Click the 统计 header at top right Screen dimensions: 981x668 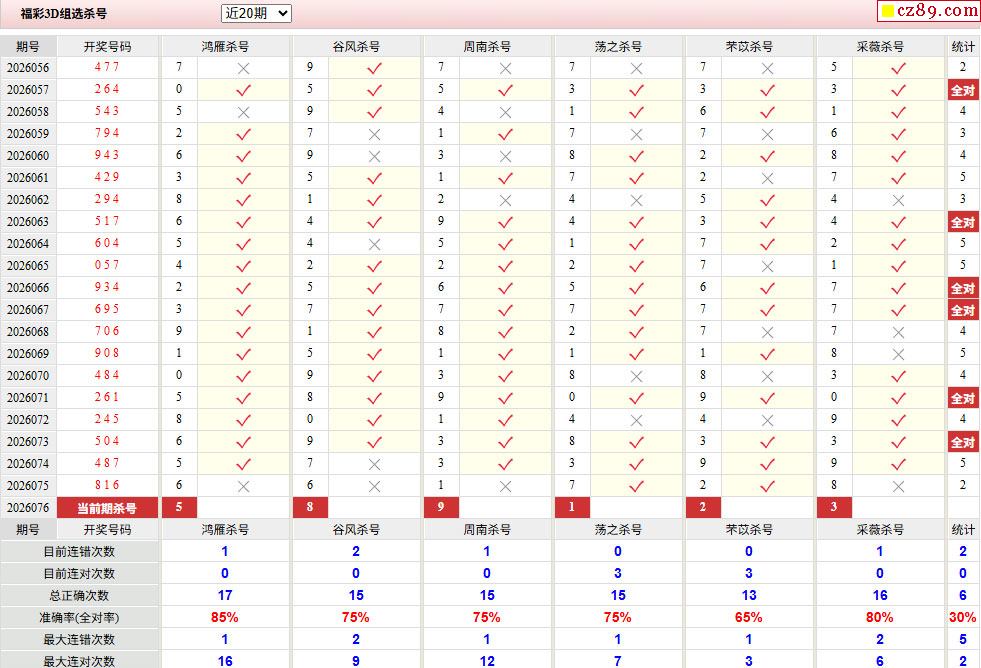[963, 46]
